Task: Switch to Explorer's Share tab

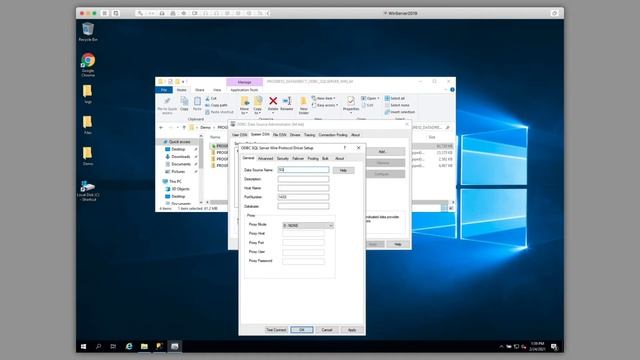Action: point(200,90)
